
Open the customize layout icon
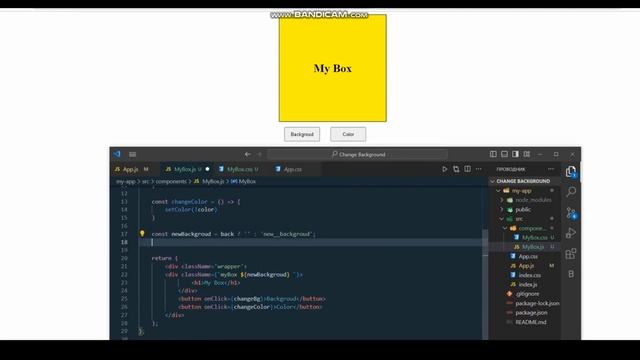(x=527, y=154)
